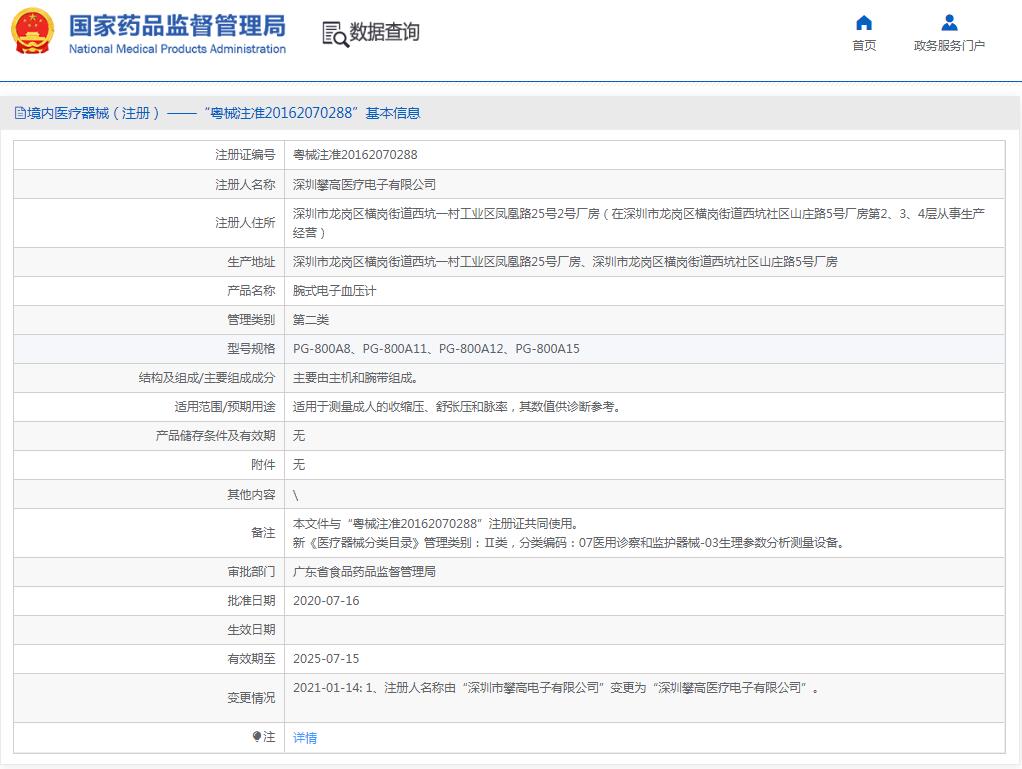Viewport: 1022px width, 769px height.
Task: Click the document icon before 境内医疗器械
Action: click(19, 113)
